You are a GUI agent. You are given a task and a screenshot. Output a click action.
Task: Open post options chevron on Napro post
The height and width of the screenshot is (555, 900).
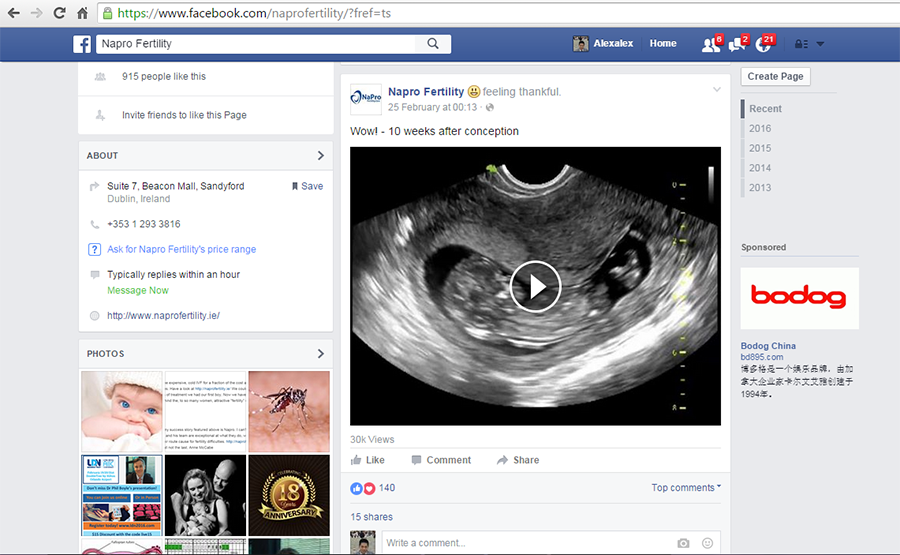tap(716, 90)
